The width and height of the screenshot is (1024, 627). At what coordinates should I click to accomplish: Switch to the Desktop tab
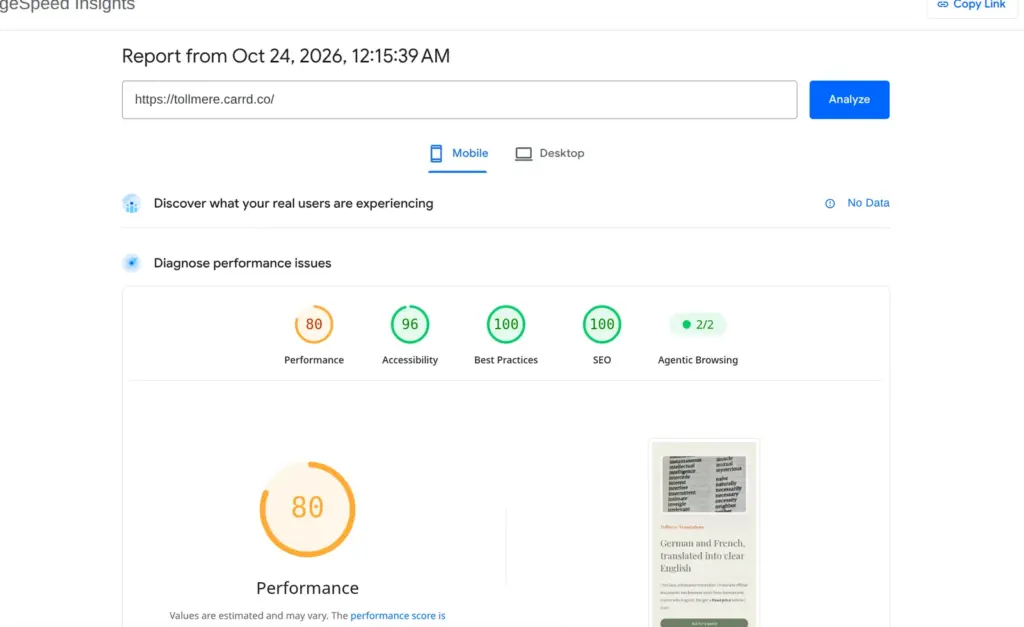[x=549, y=153]
